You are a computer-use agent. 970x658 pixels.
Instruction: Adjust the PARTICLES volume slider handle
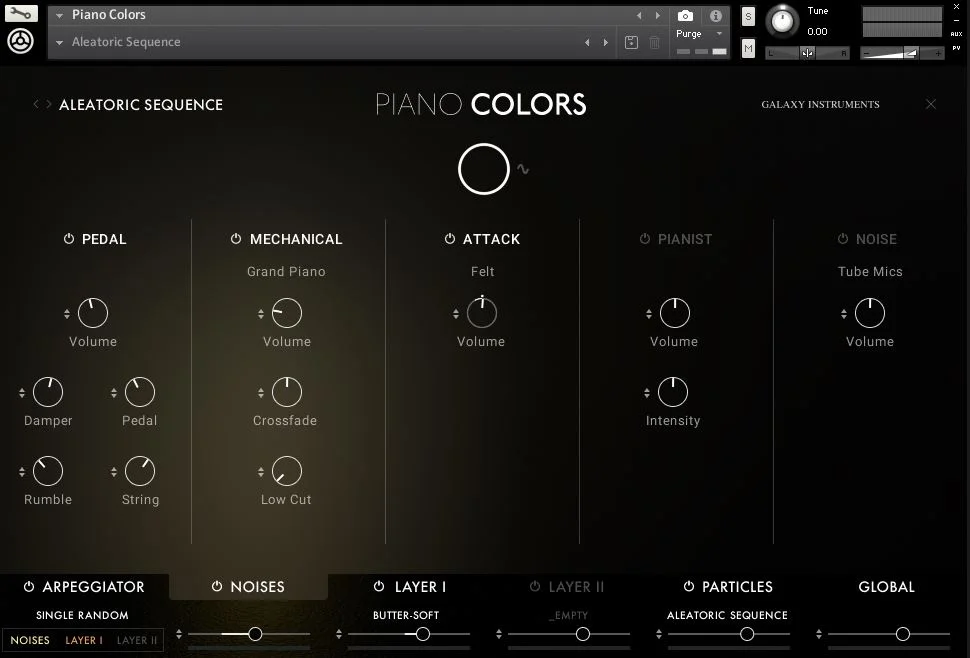[747, 634]
